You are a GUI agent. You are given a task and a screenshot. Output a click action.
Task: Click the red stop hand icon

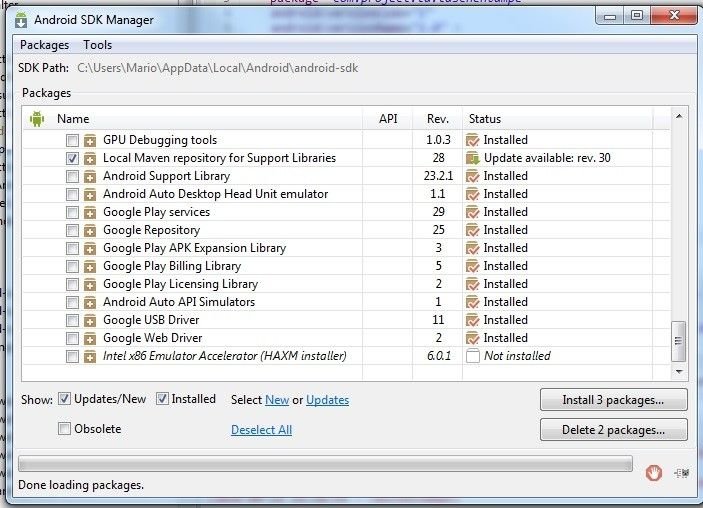coord(654,473)
